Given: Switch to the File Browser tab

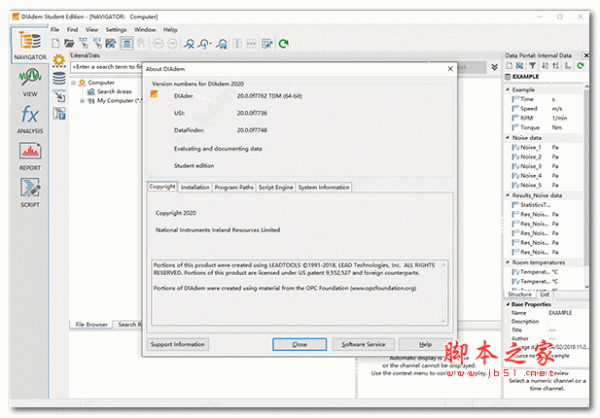Looking at the screenshot, I should coord(91,325).
